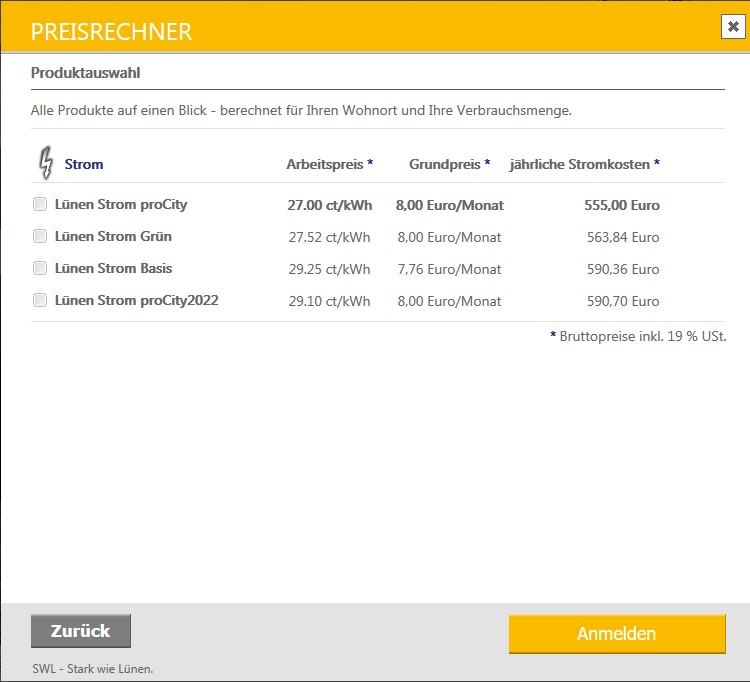
Task: Click the lightning bolt Strom icon
Action: click(46, 163)
